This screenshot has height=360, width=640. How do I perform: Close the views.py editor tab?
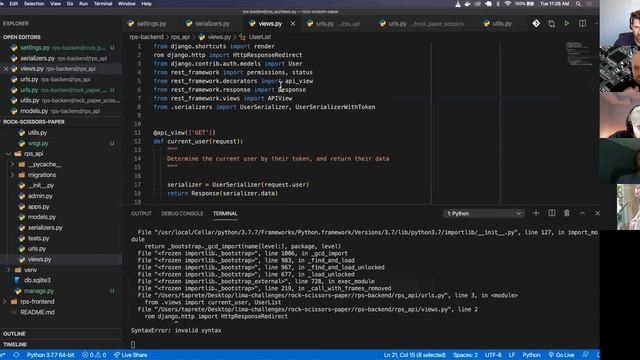(293, 24)
